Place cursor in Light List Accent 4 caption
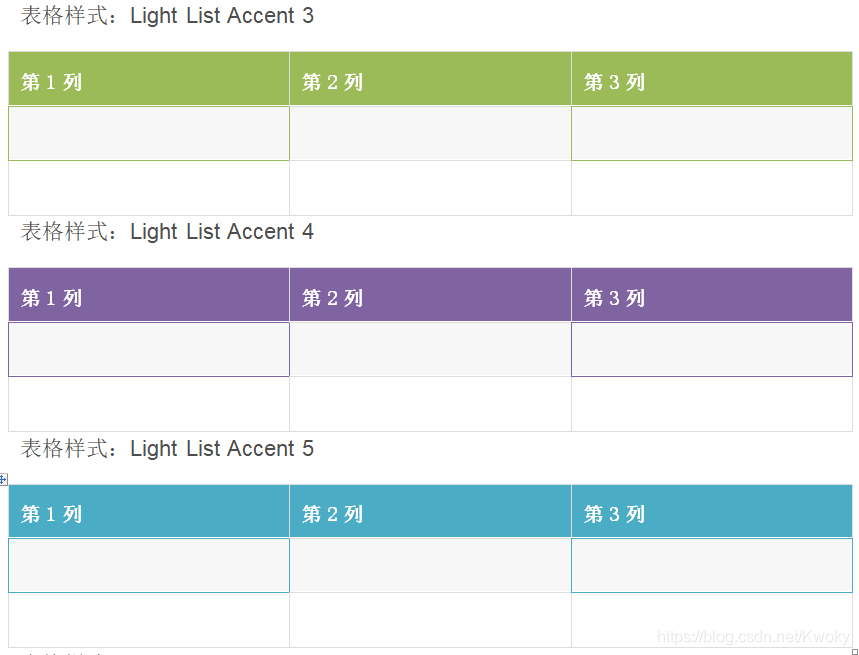The height and width of the screenshot is (655, 859). (x=221, y=232)
